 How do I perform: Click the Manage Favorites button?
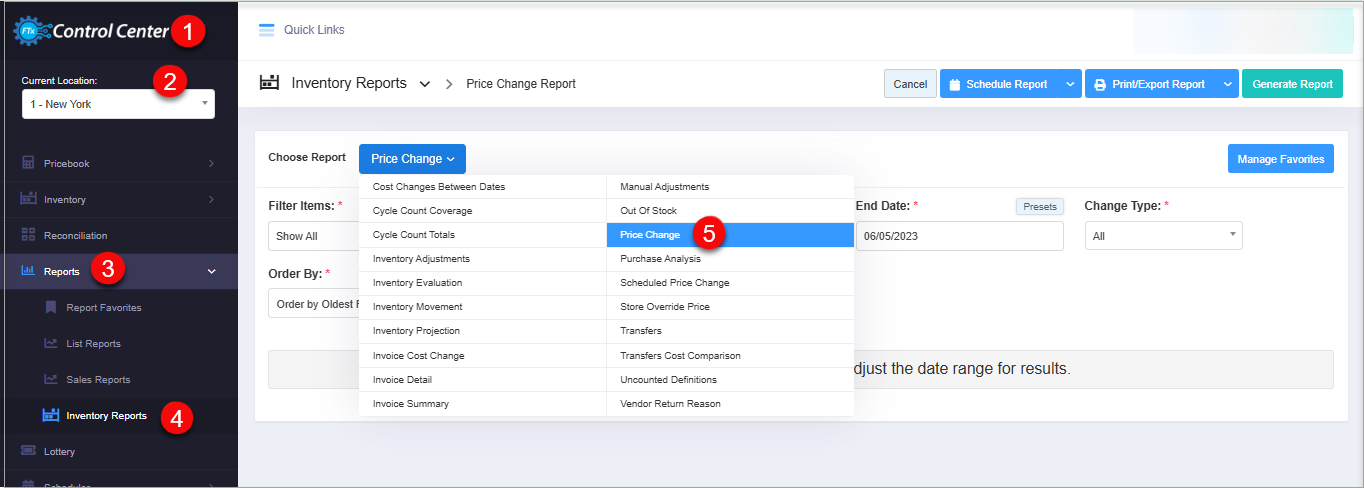point(1280,159)
